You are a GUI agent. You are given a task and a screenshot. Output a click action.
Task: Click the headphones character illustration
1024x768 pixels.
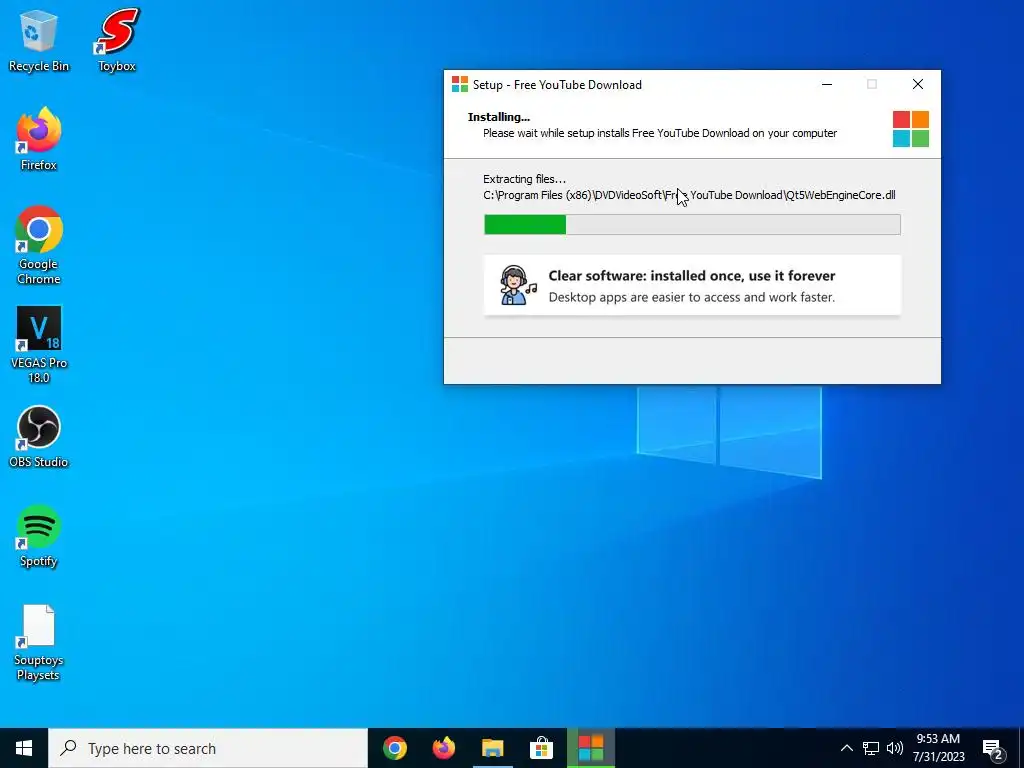(x=518, y=285)
